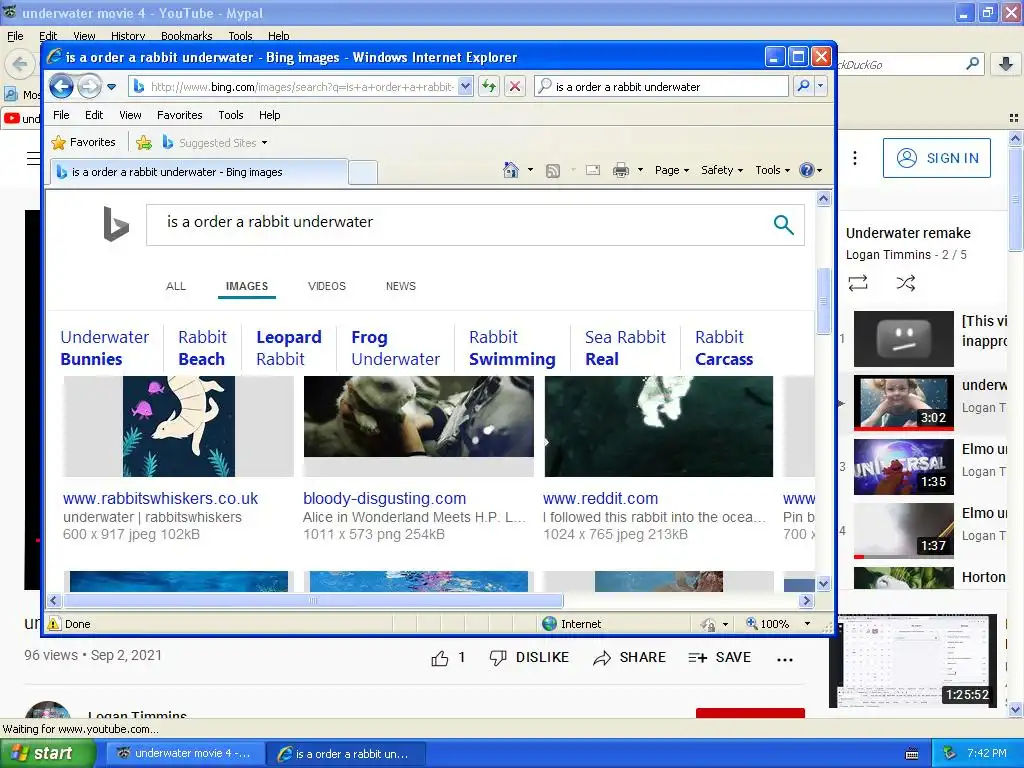This screenshot has width=1024, height=768.
Task: Click the RSS feeds icon
Action: click(x=553, y=170)
